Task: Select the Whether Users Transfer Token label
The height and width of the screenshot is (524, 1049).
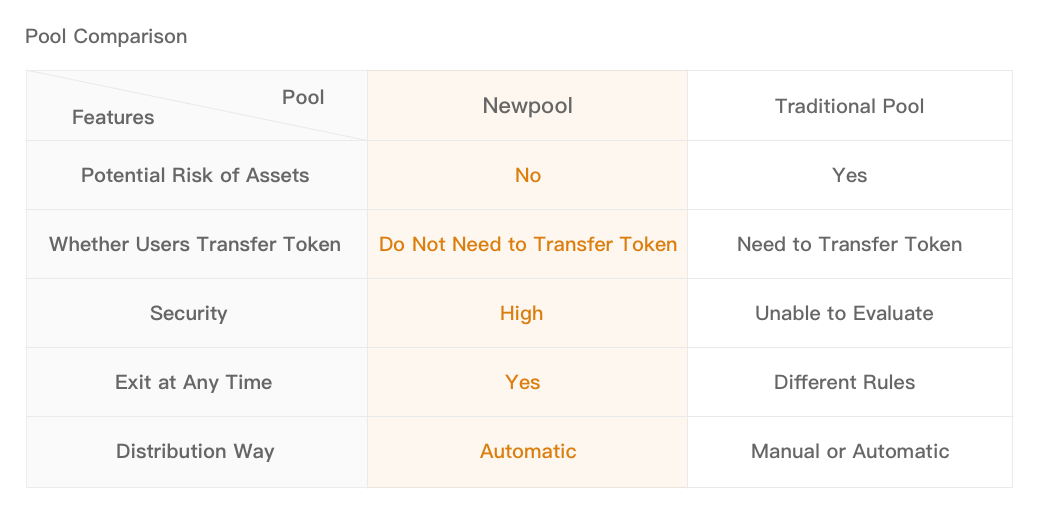Action: click(195, 244)
